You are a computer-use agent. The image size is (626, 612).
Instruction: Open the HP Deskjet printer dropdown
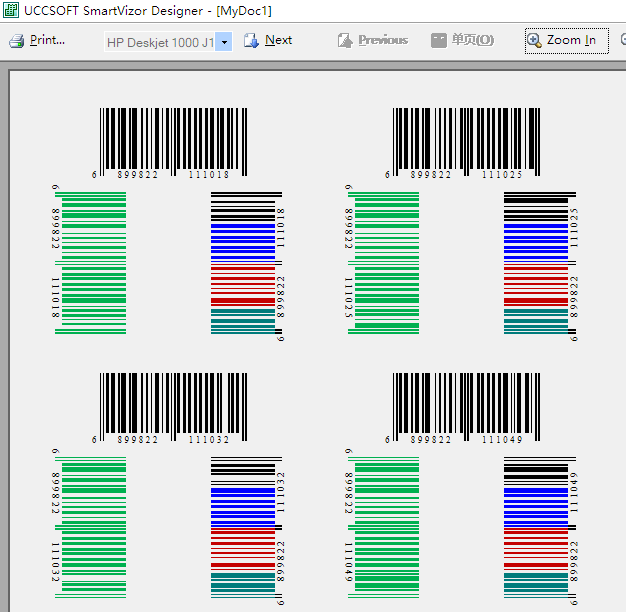[x=224, y=42]
